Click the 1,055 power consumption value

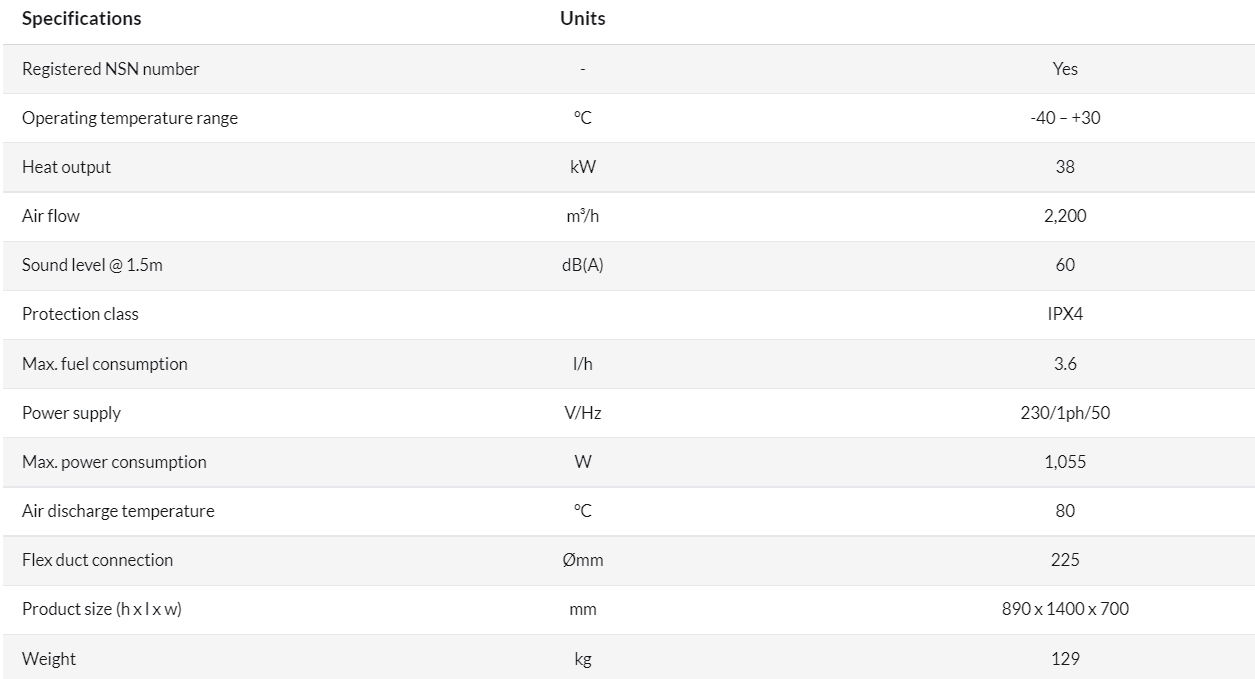[x=1065, y=462]
